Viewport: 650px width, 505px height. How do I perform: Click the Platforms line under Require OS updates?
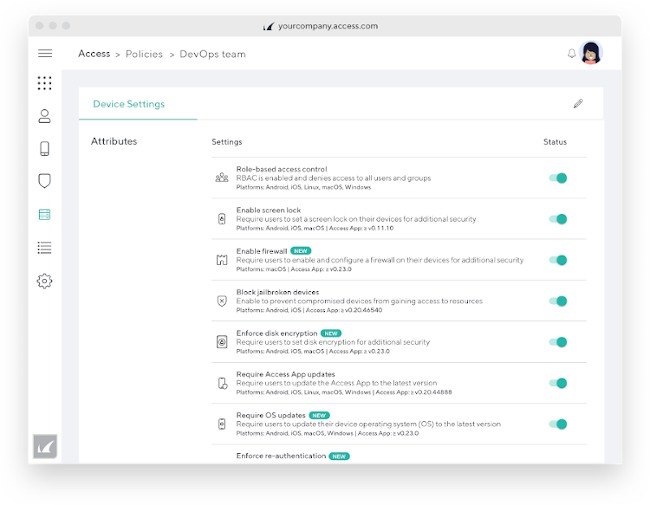pyautogui.click(x=327, y=433)
